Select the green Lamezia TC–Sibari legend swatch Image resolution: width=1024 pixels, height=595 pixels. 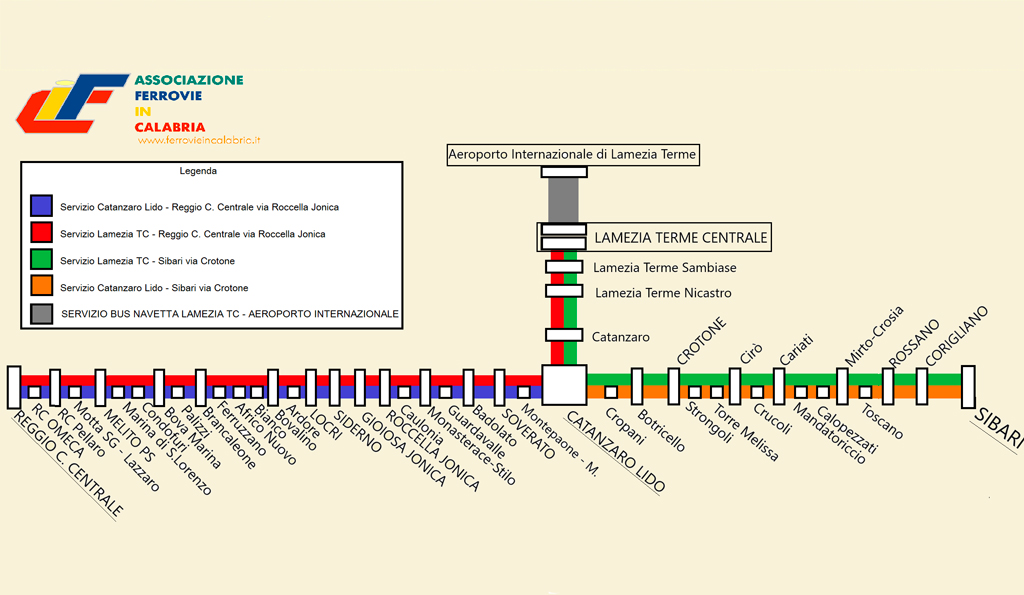tap(42, 259)
